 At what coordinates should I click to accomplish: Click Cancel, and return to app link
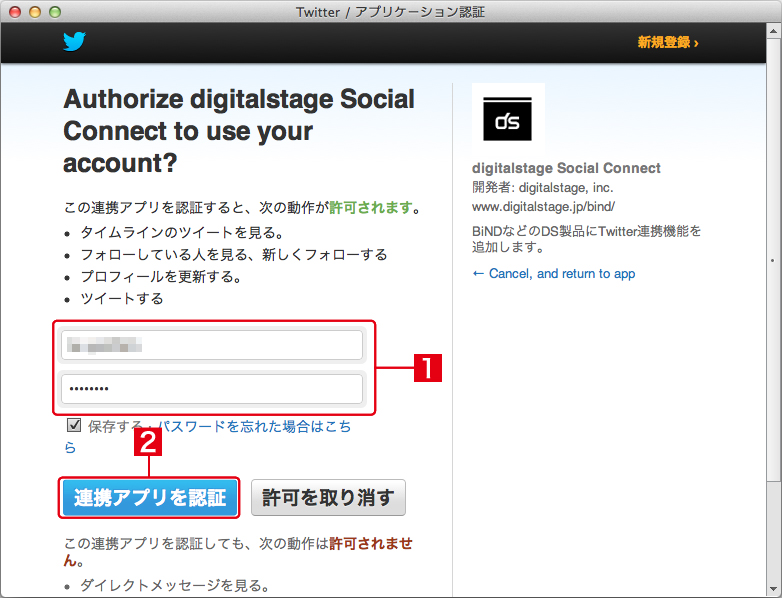554,273
